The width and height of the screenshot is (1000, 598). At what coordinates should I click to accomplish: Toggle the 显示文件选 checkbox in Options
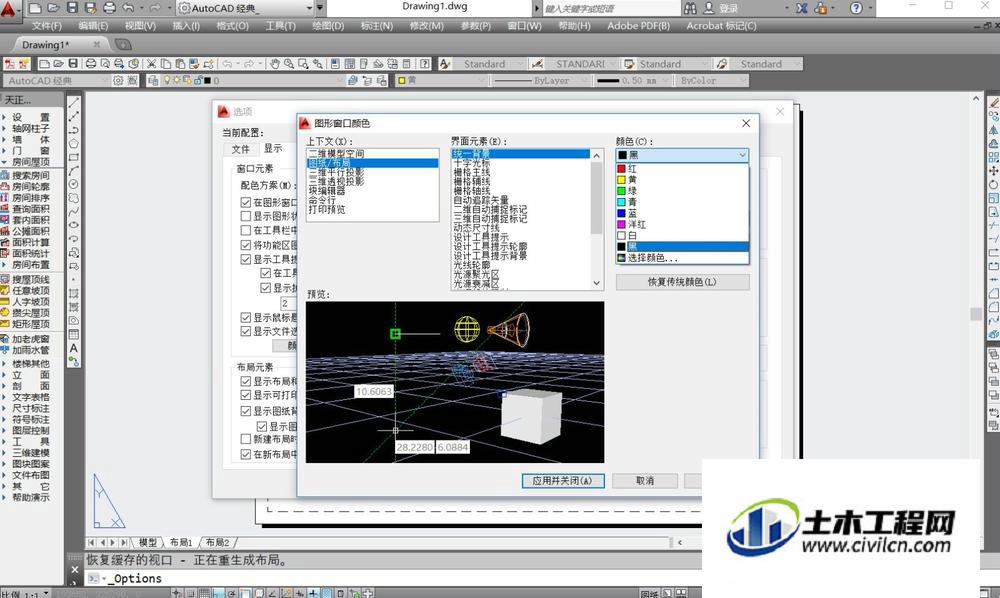(246, 331)
